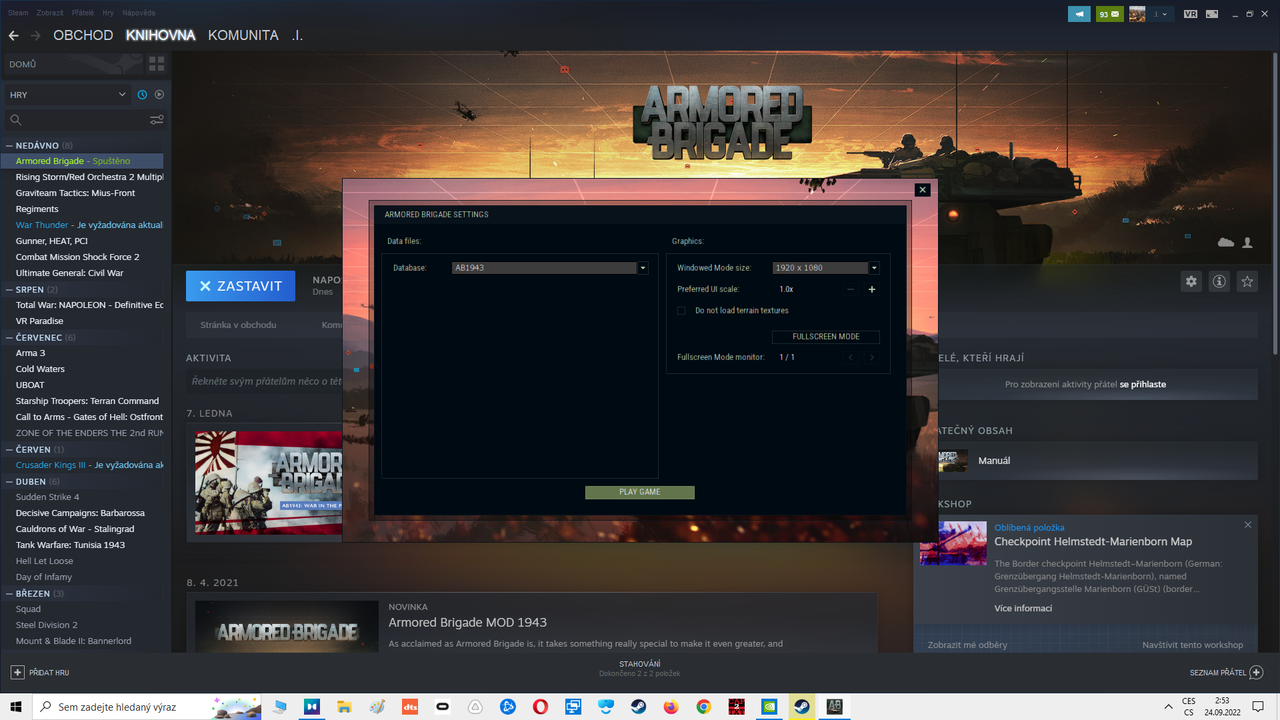Image resolution: width=1280 pixels, height=720 pixels.
Task: Go to the OBCHOD tab
Action: (83, 35)
